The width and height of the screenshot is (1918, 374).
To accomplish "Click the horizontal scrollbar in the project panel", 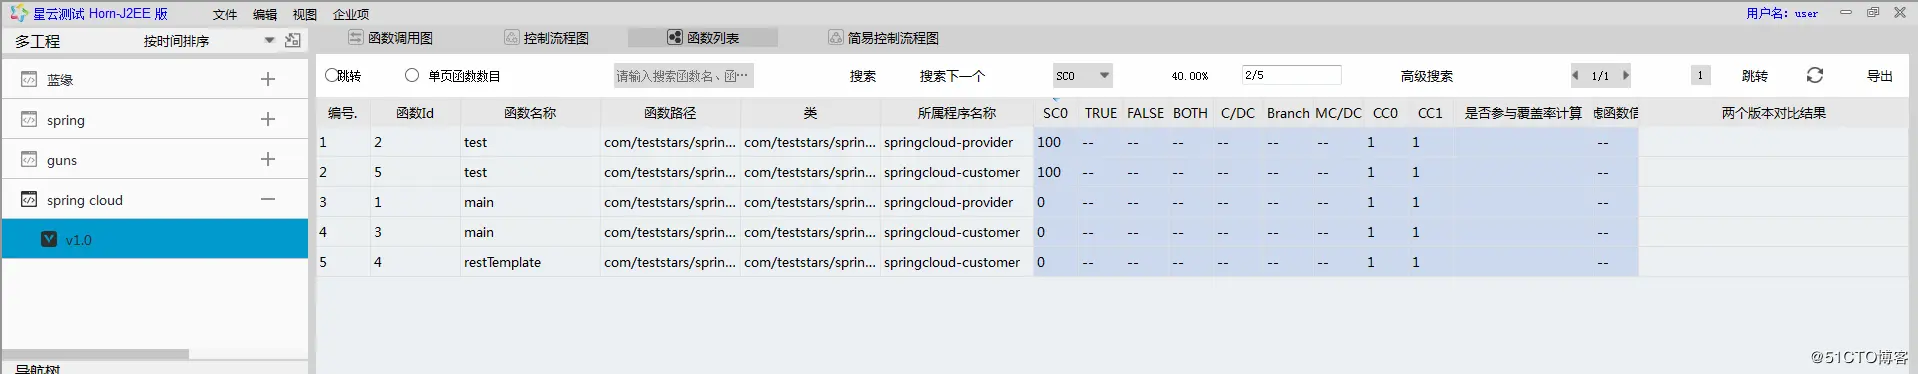I will point(95,354).
